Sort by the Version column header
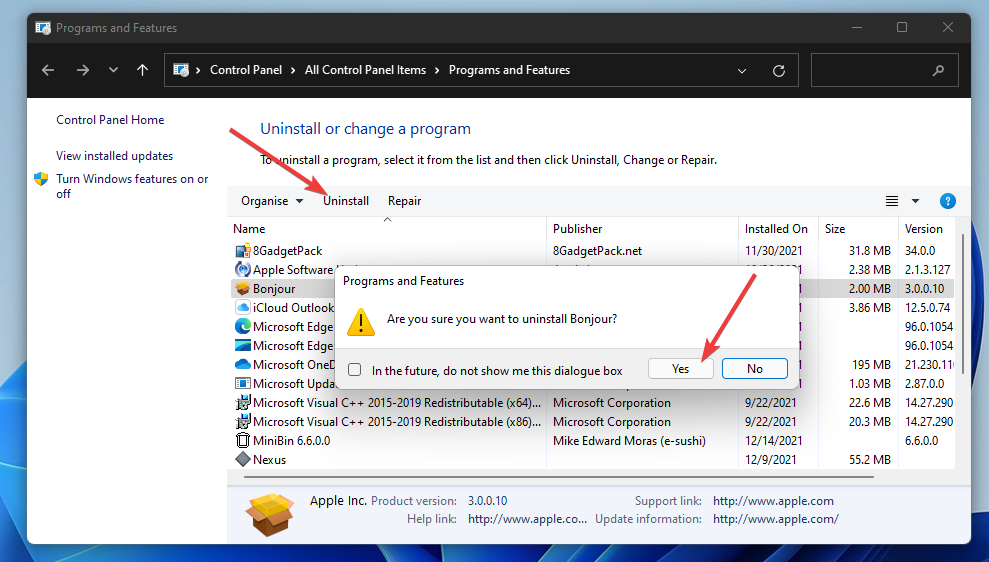 [923, 229]
